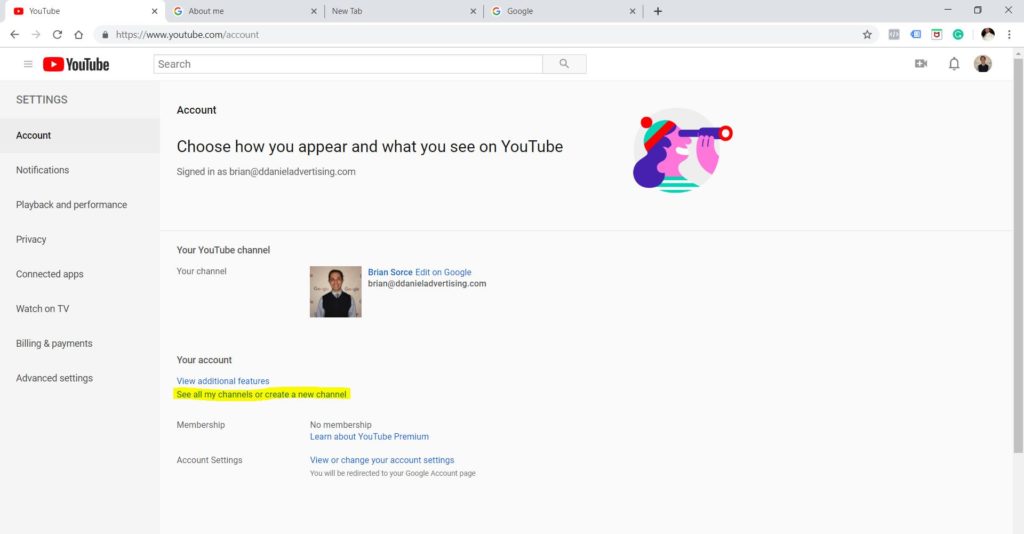The image size is (1024, 534).
Task: Click inside the YouTube search field
Action: click(348, 64)
